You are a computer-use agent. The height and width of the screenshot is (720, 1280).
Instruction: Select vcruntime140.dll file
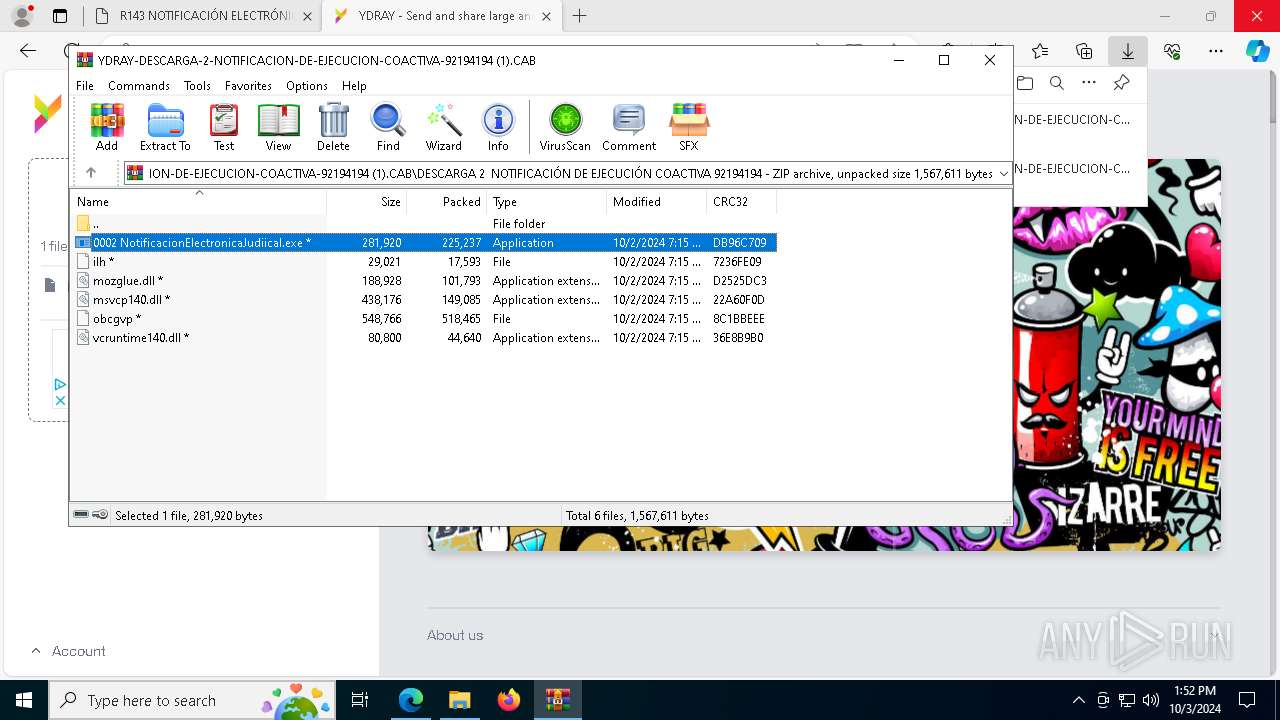coord(424,338)
